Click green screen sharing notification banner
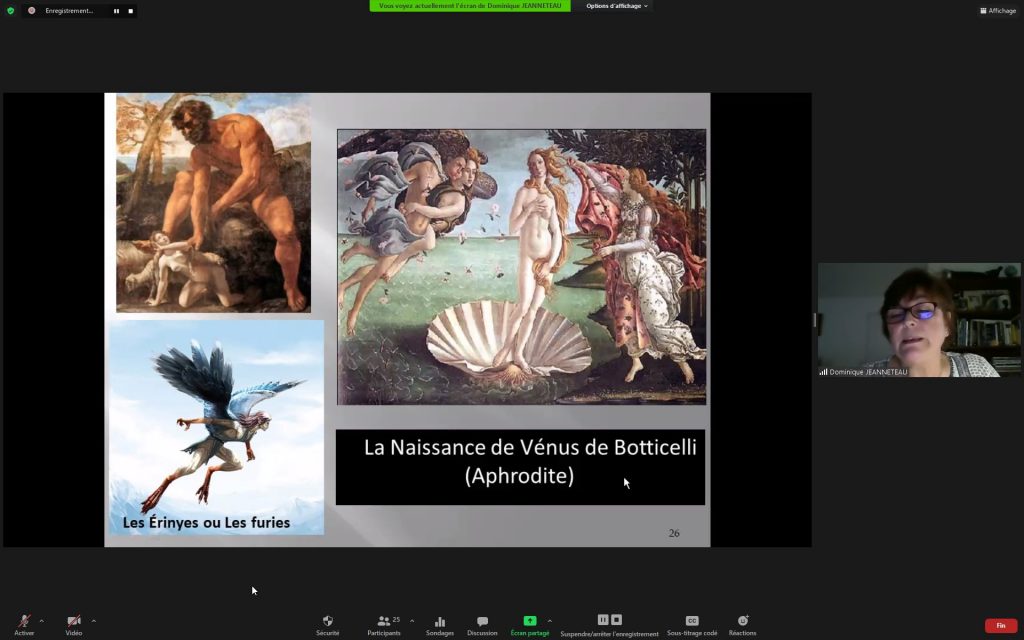 pyautogui.click(x=470, y=6)
